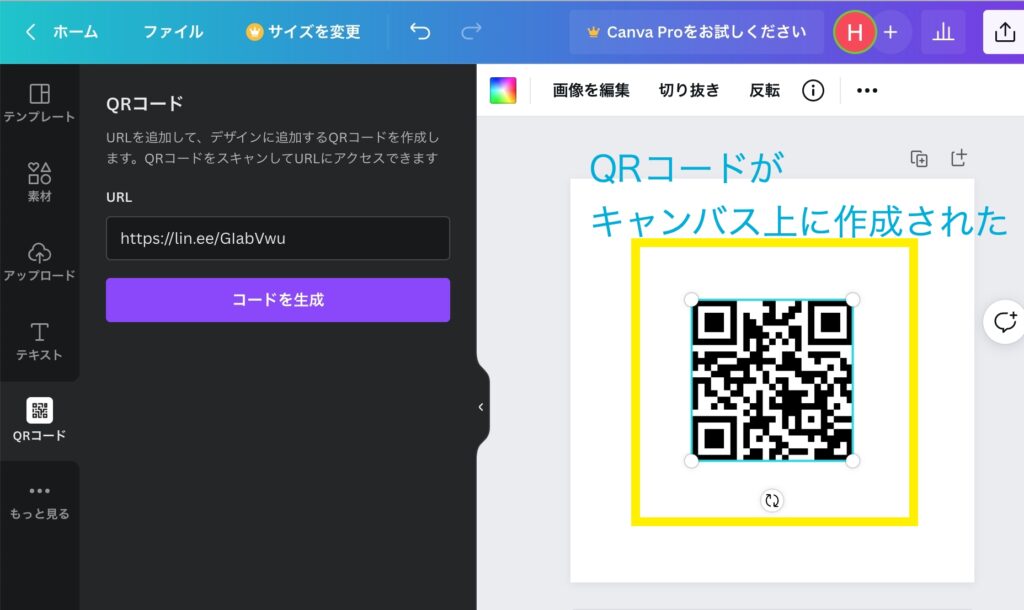Open the ファイル menu
1024x610 pixels.
173,32
